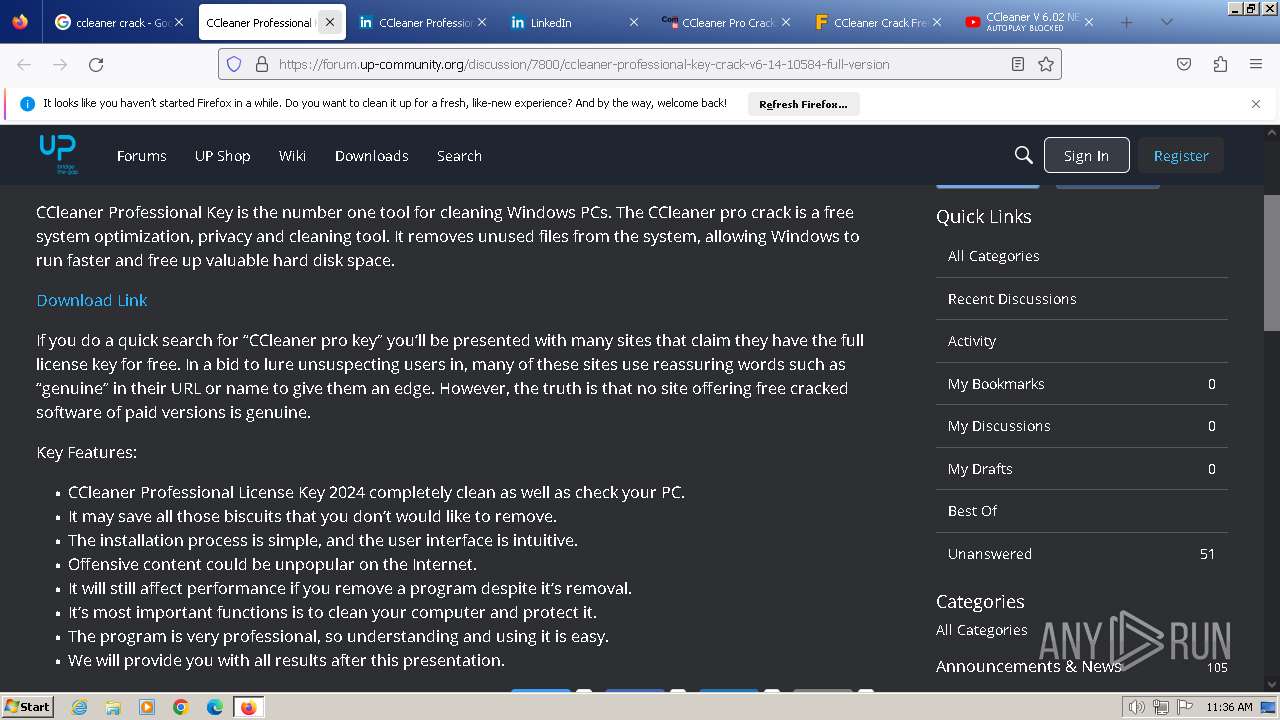Click the Firefox View pinned icon

pyautogui.click(x=20, y=22)
